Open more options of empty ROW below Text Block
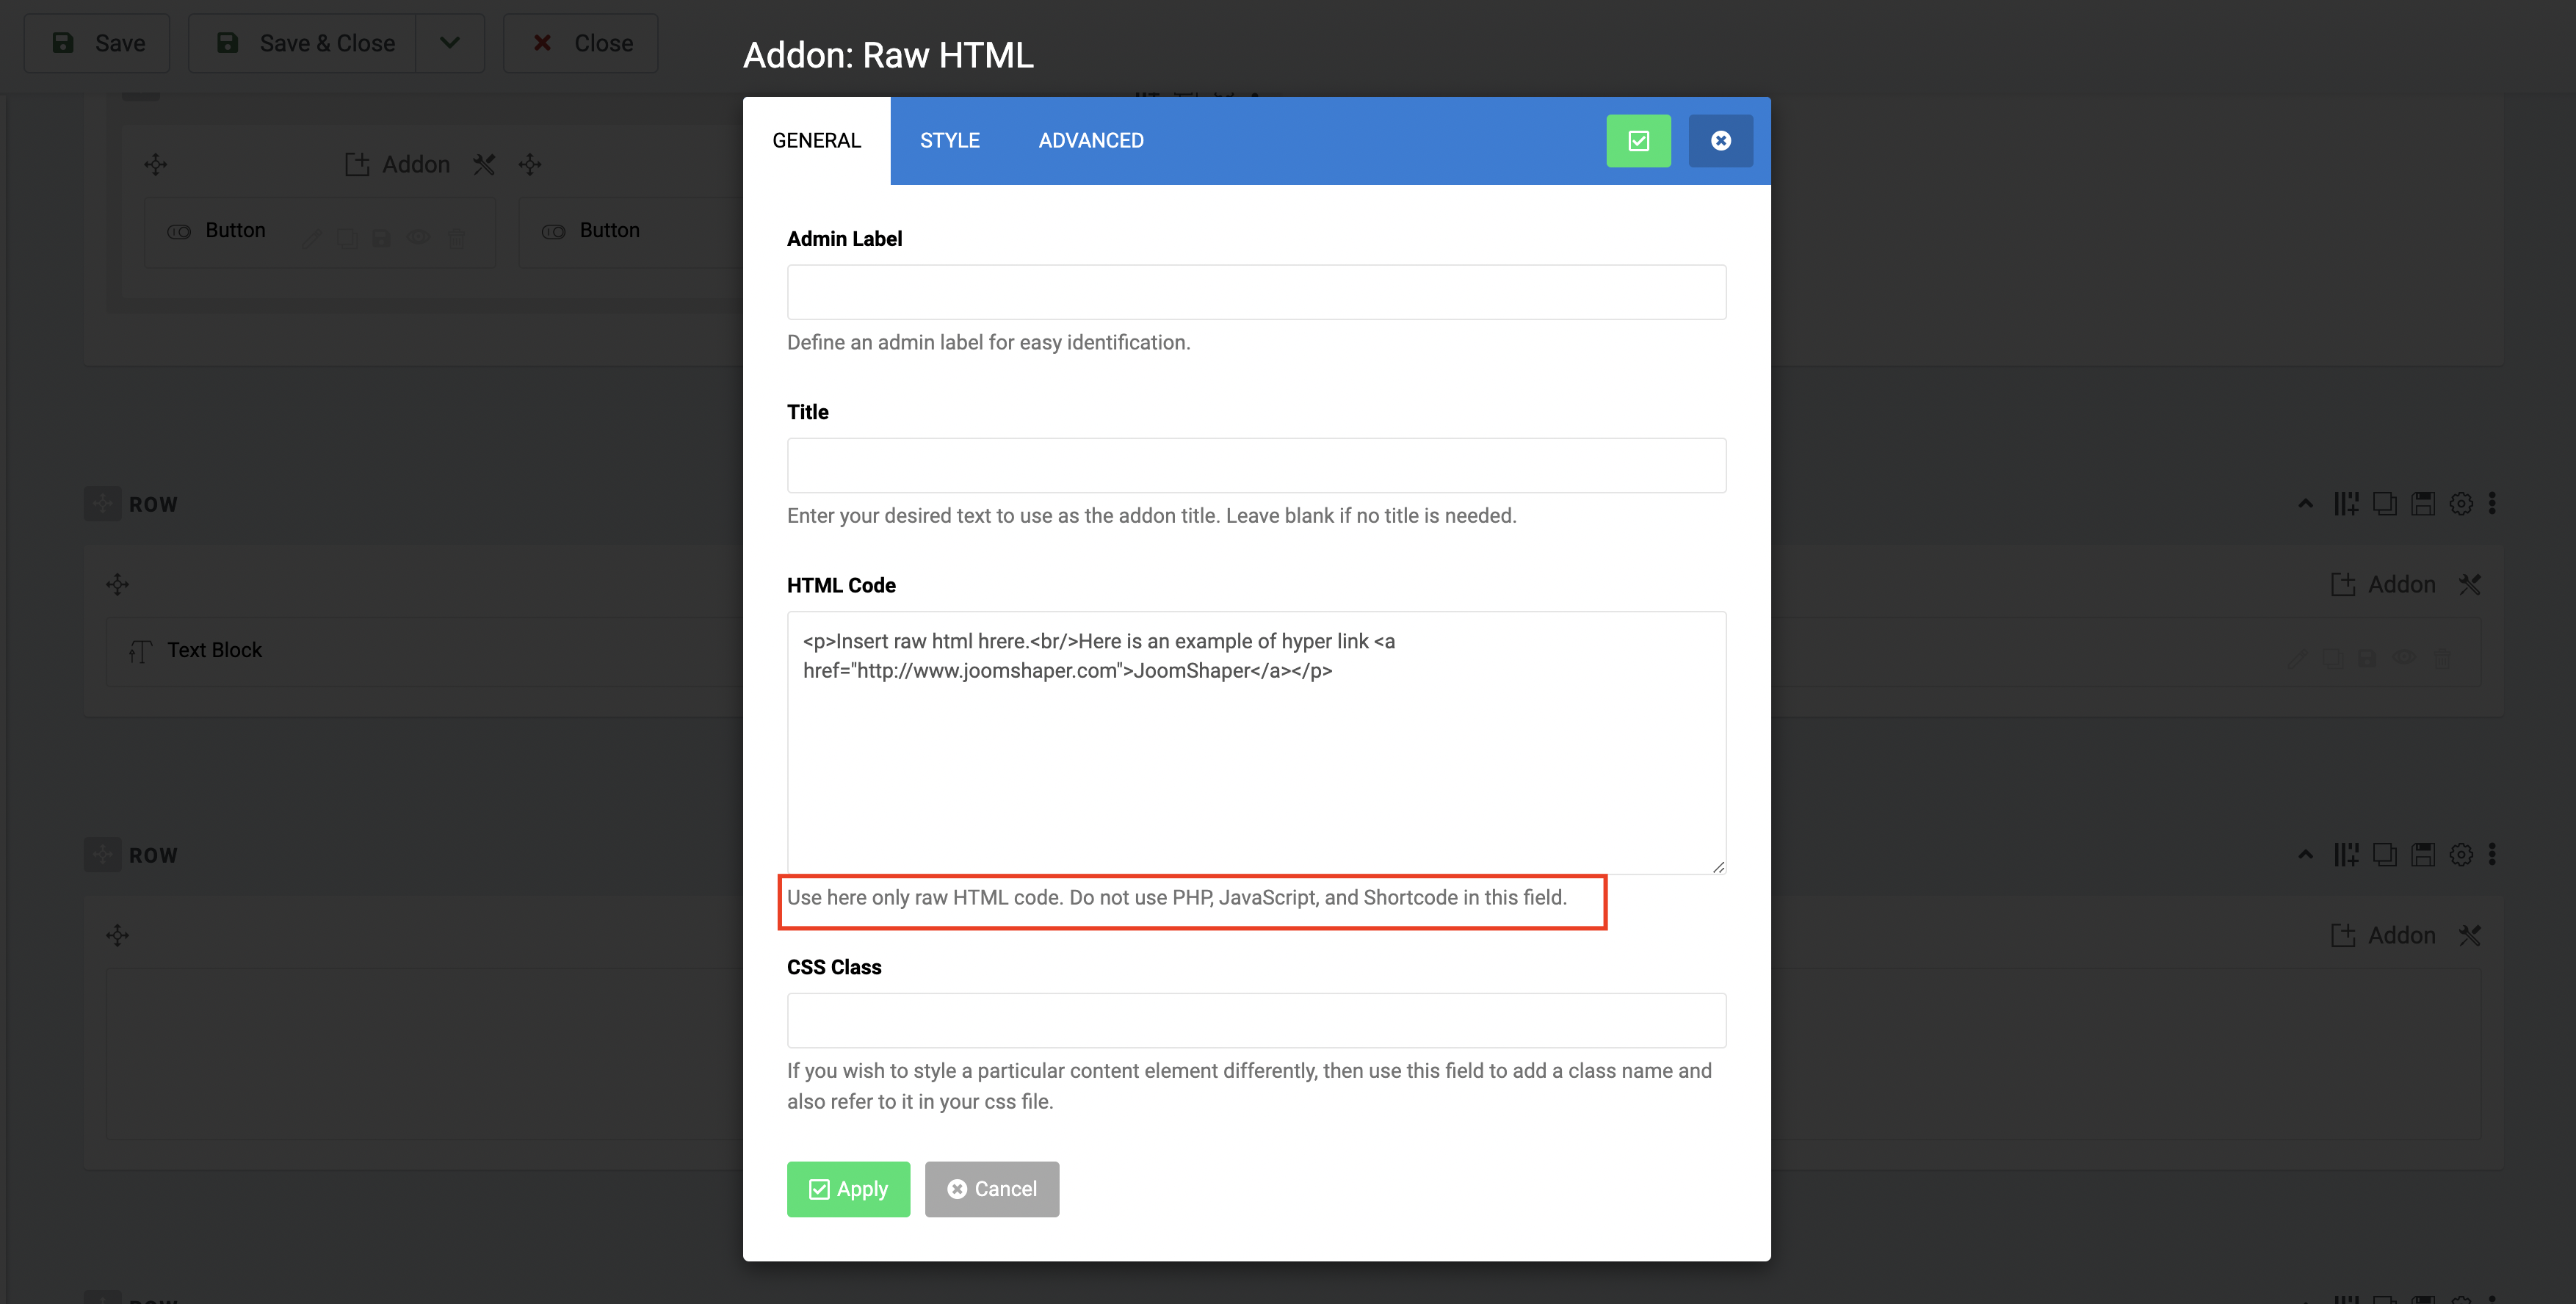Viewport: 2576px width, 1304px height. point(2492,854)
